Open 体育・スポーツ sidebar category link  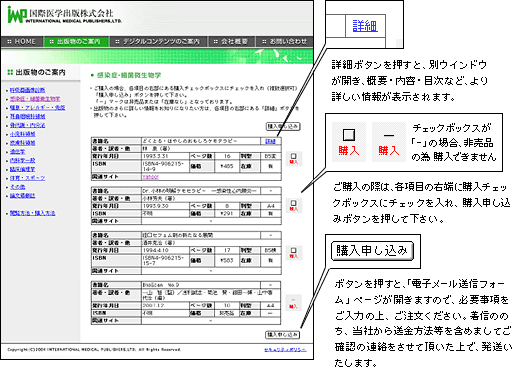click(x=27, y=178)
